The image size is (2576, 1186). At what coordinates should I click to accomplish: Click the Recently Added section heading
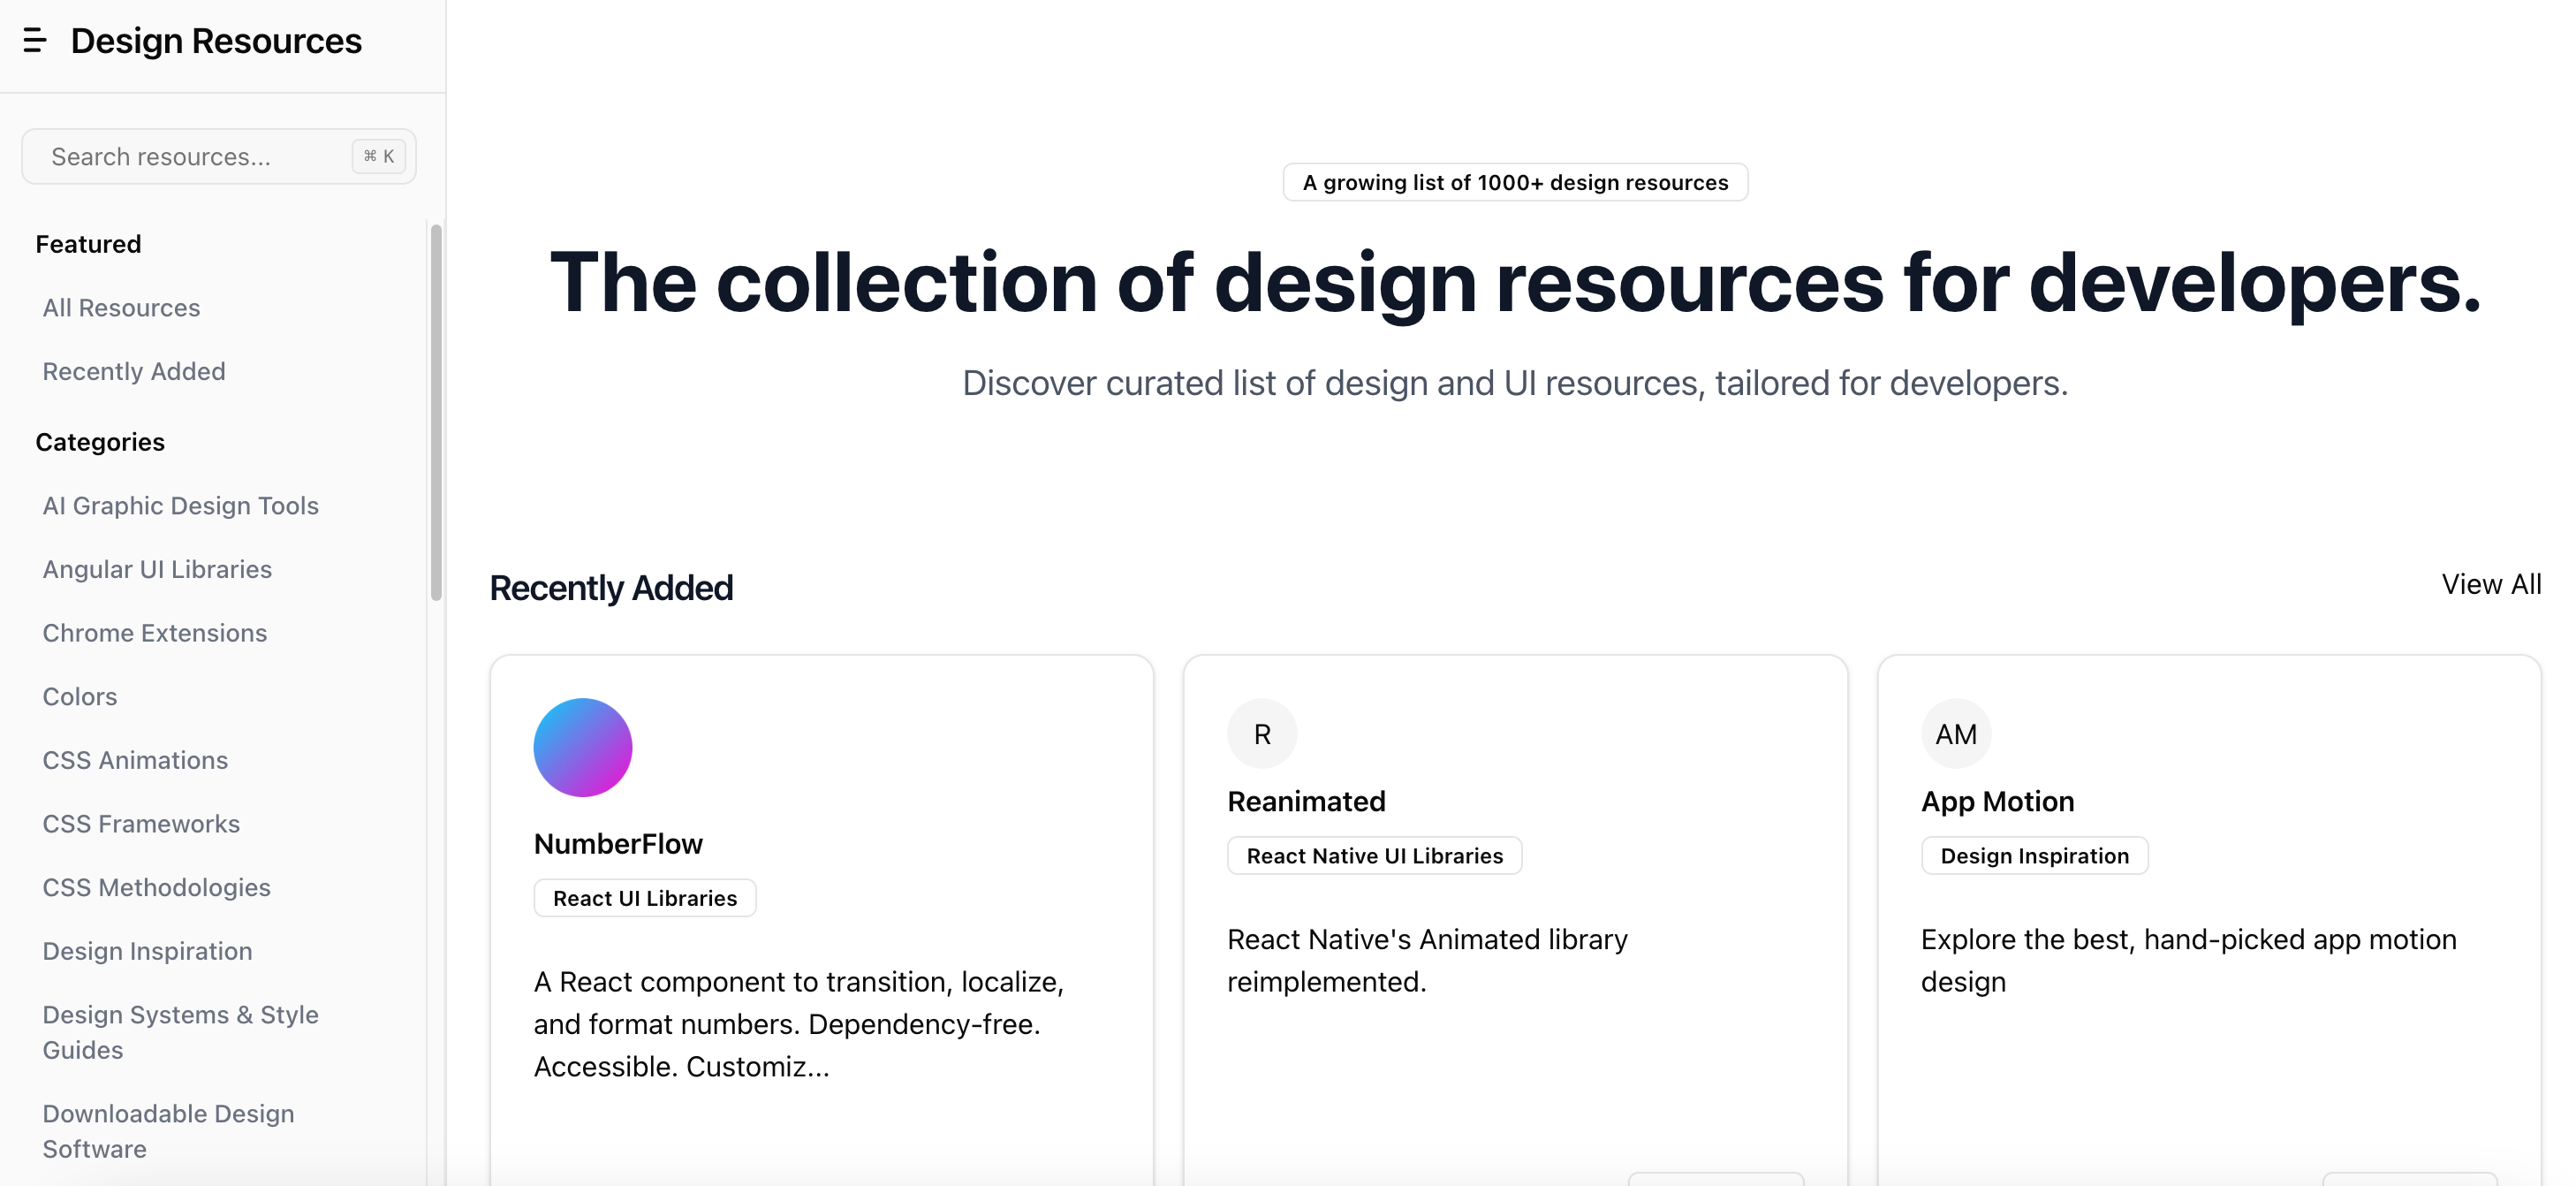pyautogui.click(x=611, y=588)
